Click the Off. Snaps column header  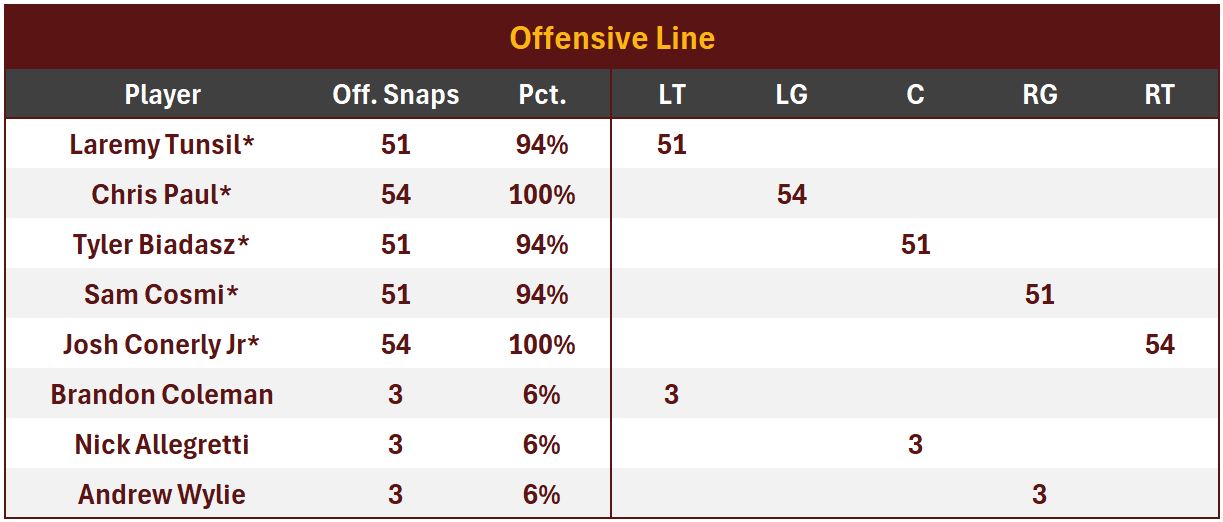[395, 95]
